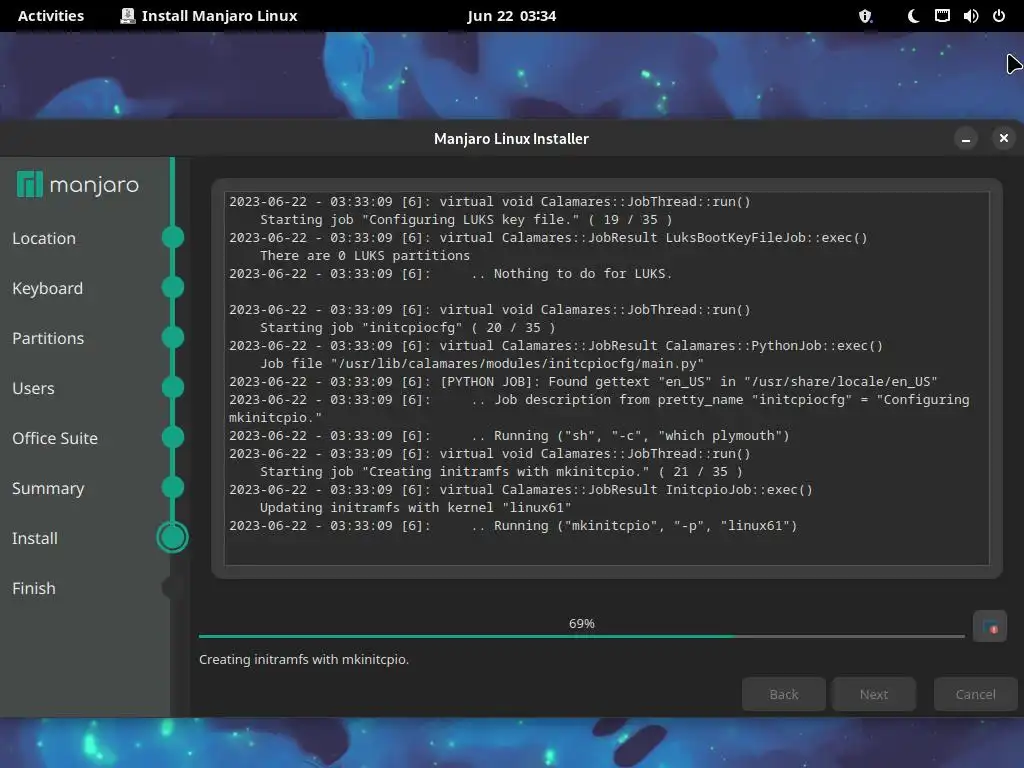Click the network display tray icon
The width and height of the screenshot is (1024, 768).
pyautogui.click(x=942, y=16)
